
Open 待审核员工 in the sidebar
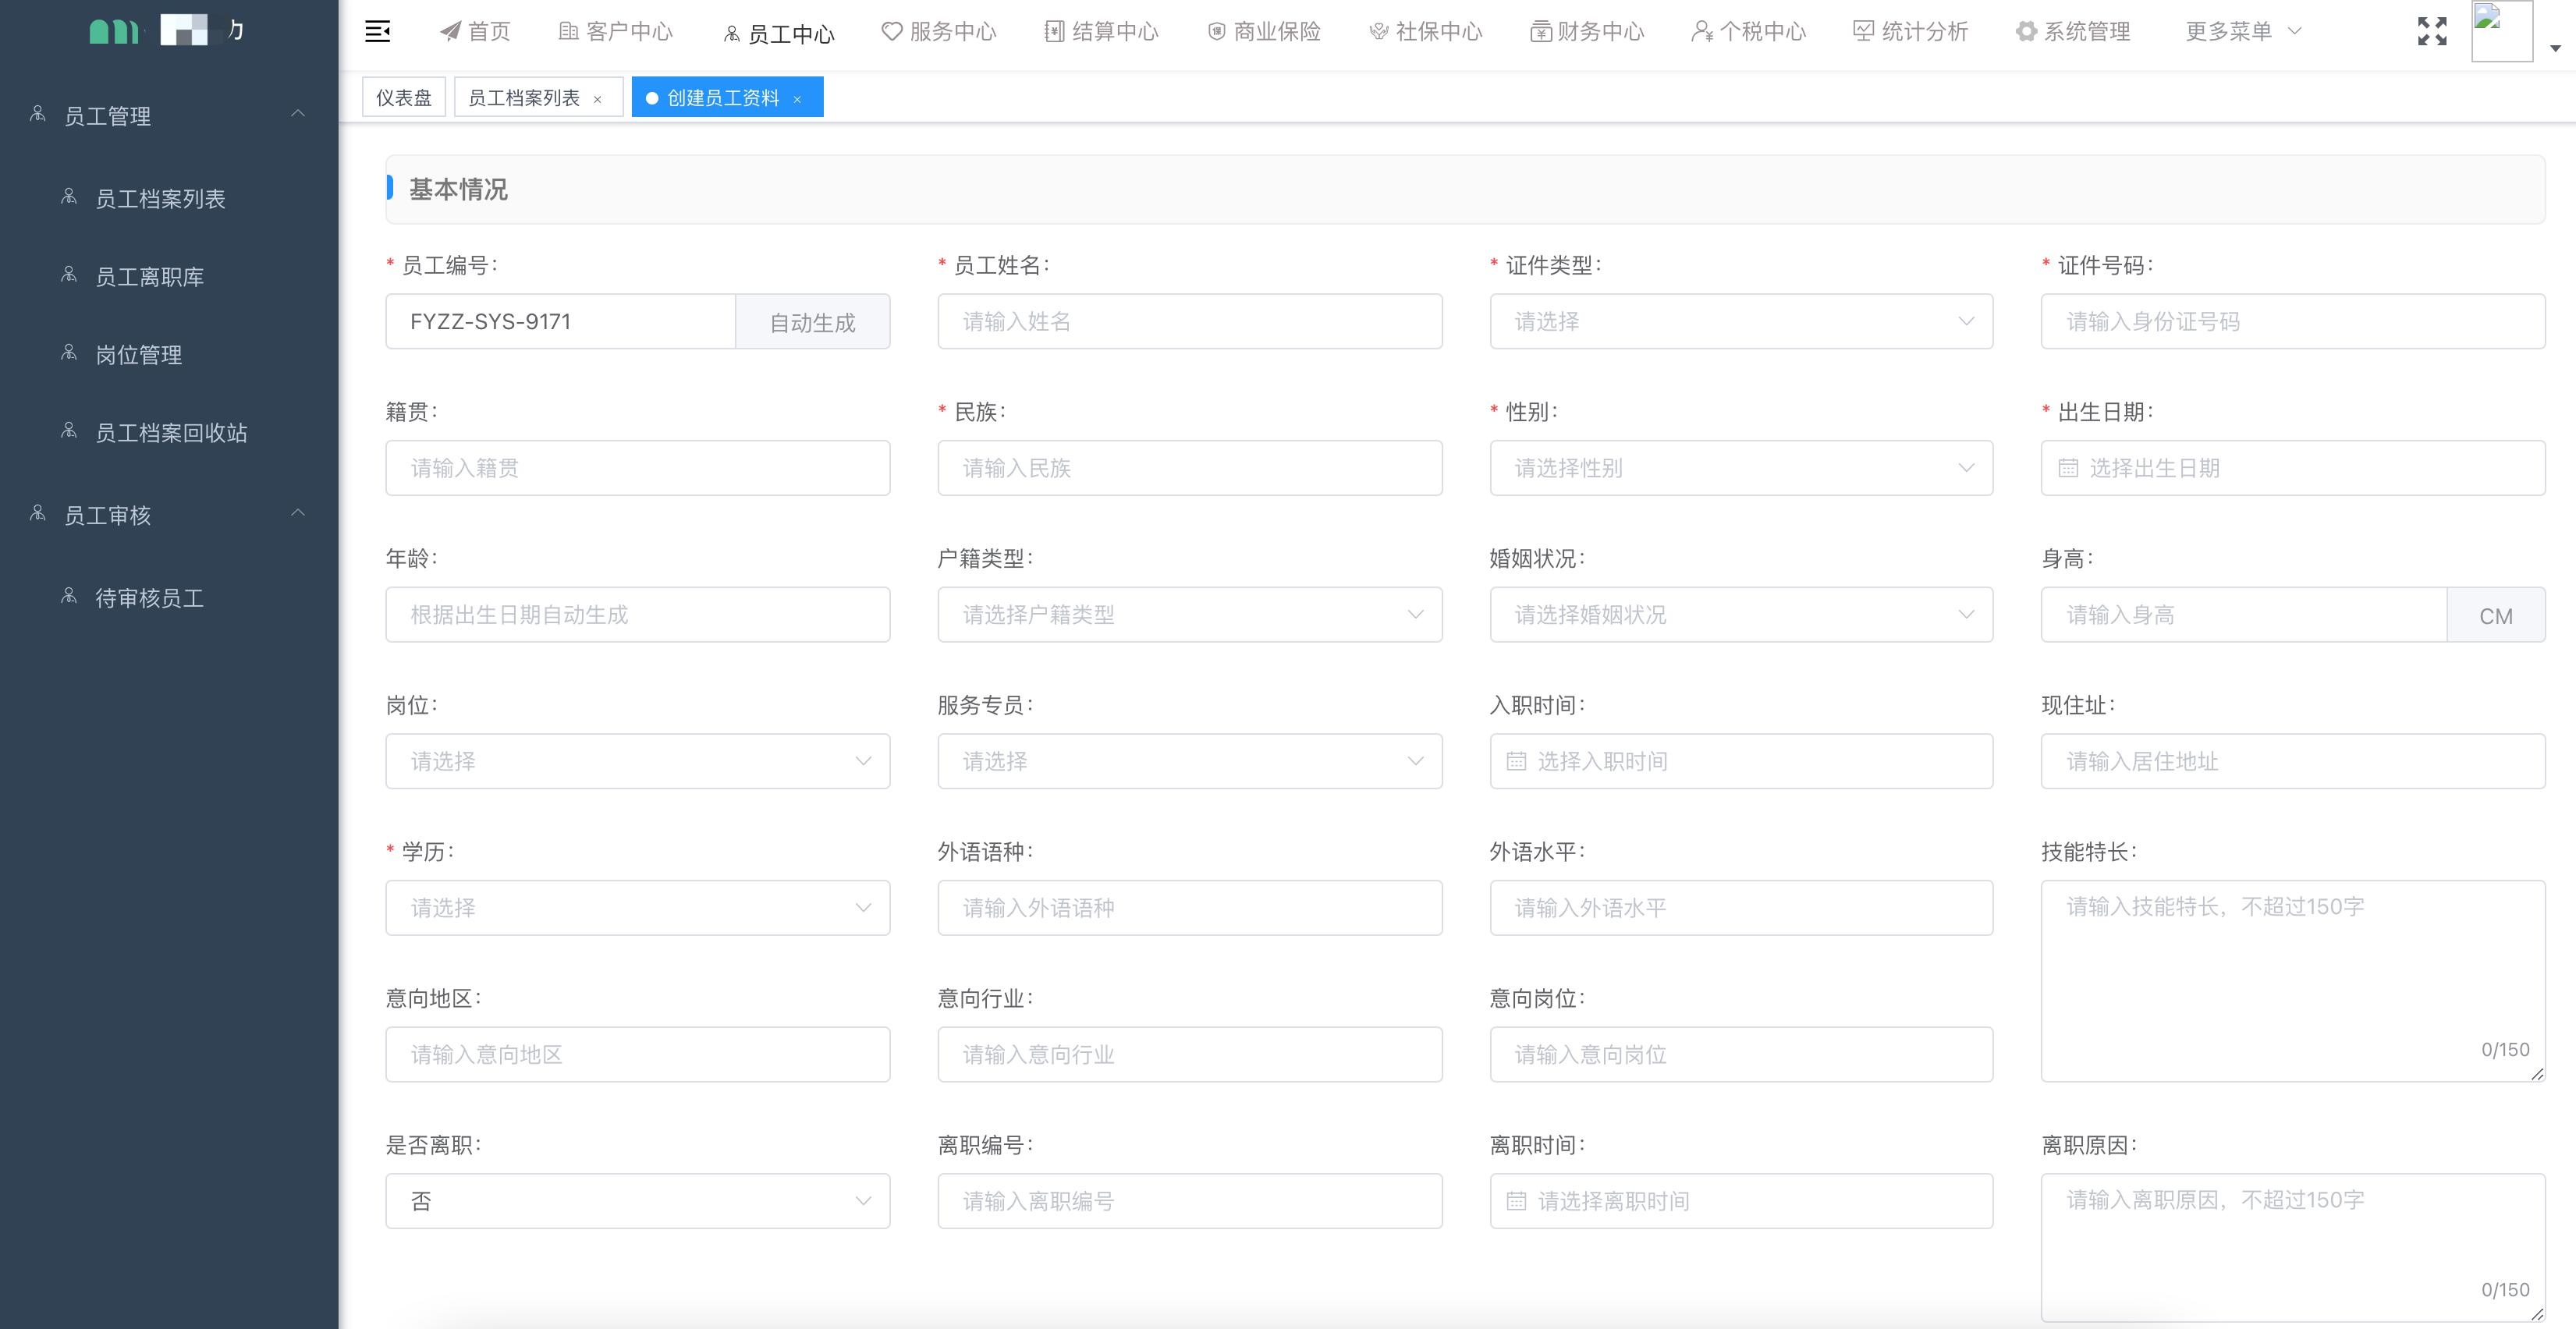(148, 598)
